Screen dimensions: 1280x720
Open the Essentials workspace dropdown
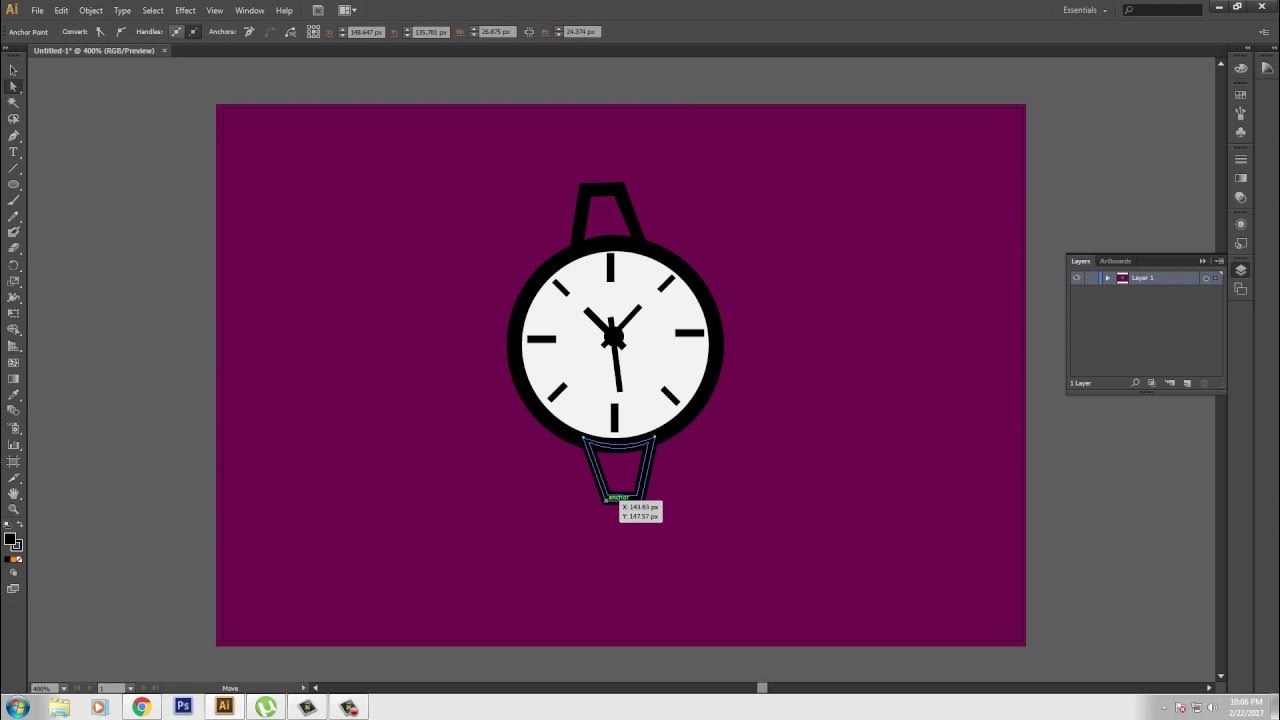(x=1085, y=10)
